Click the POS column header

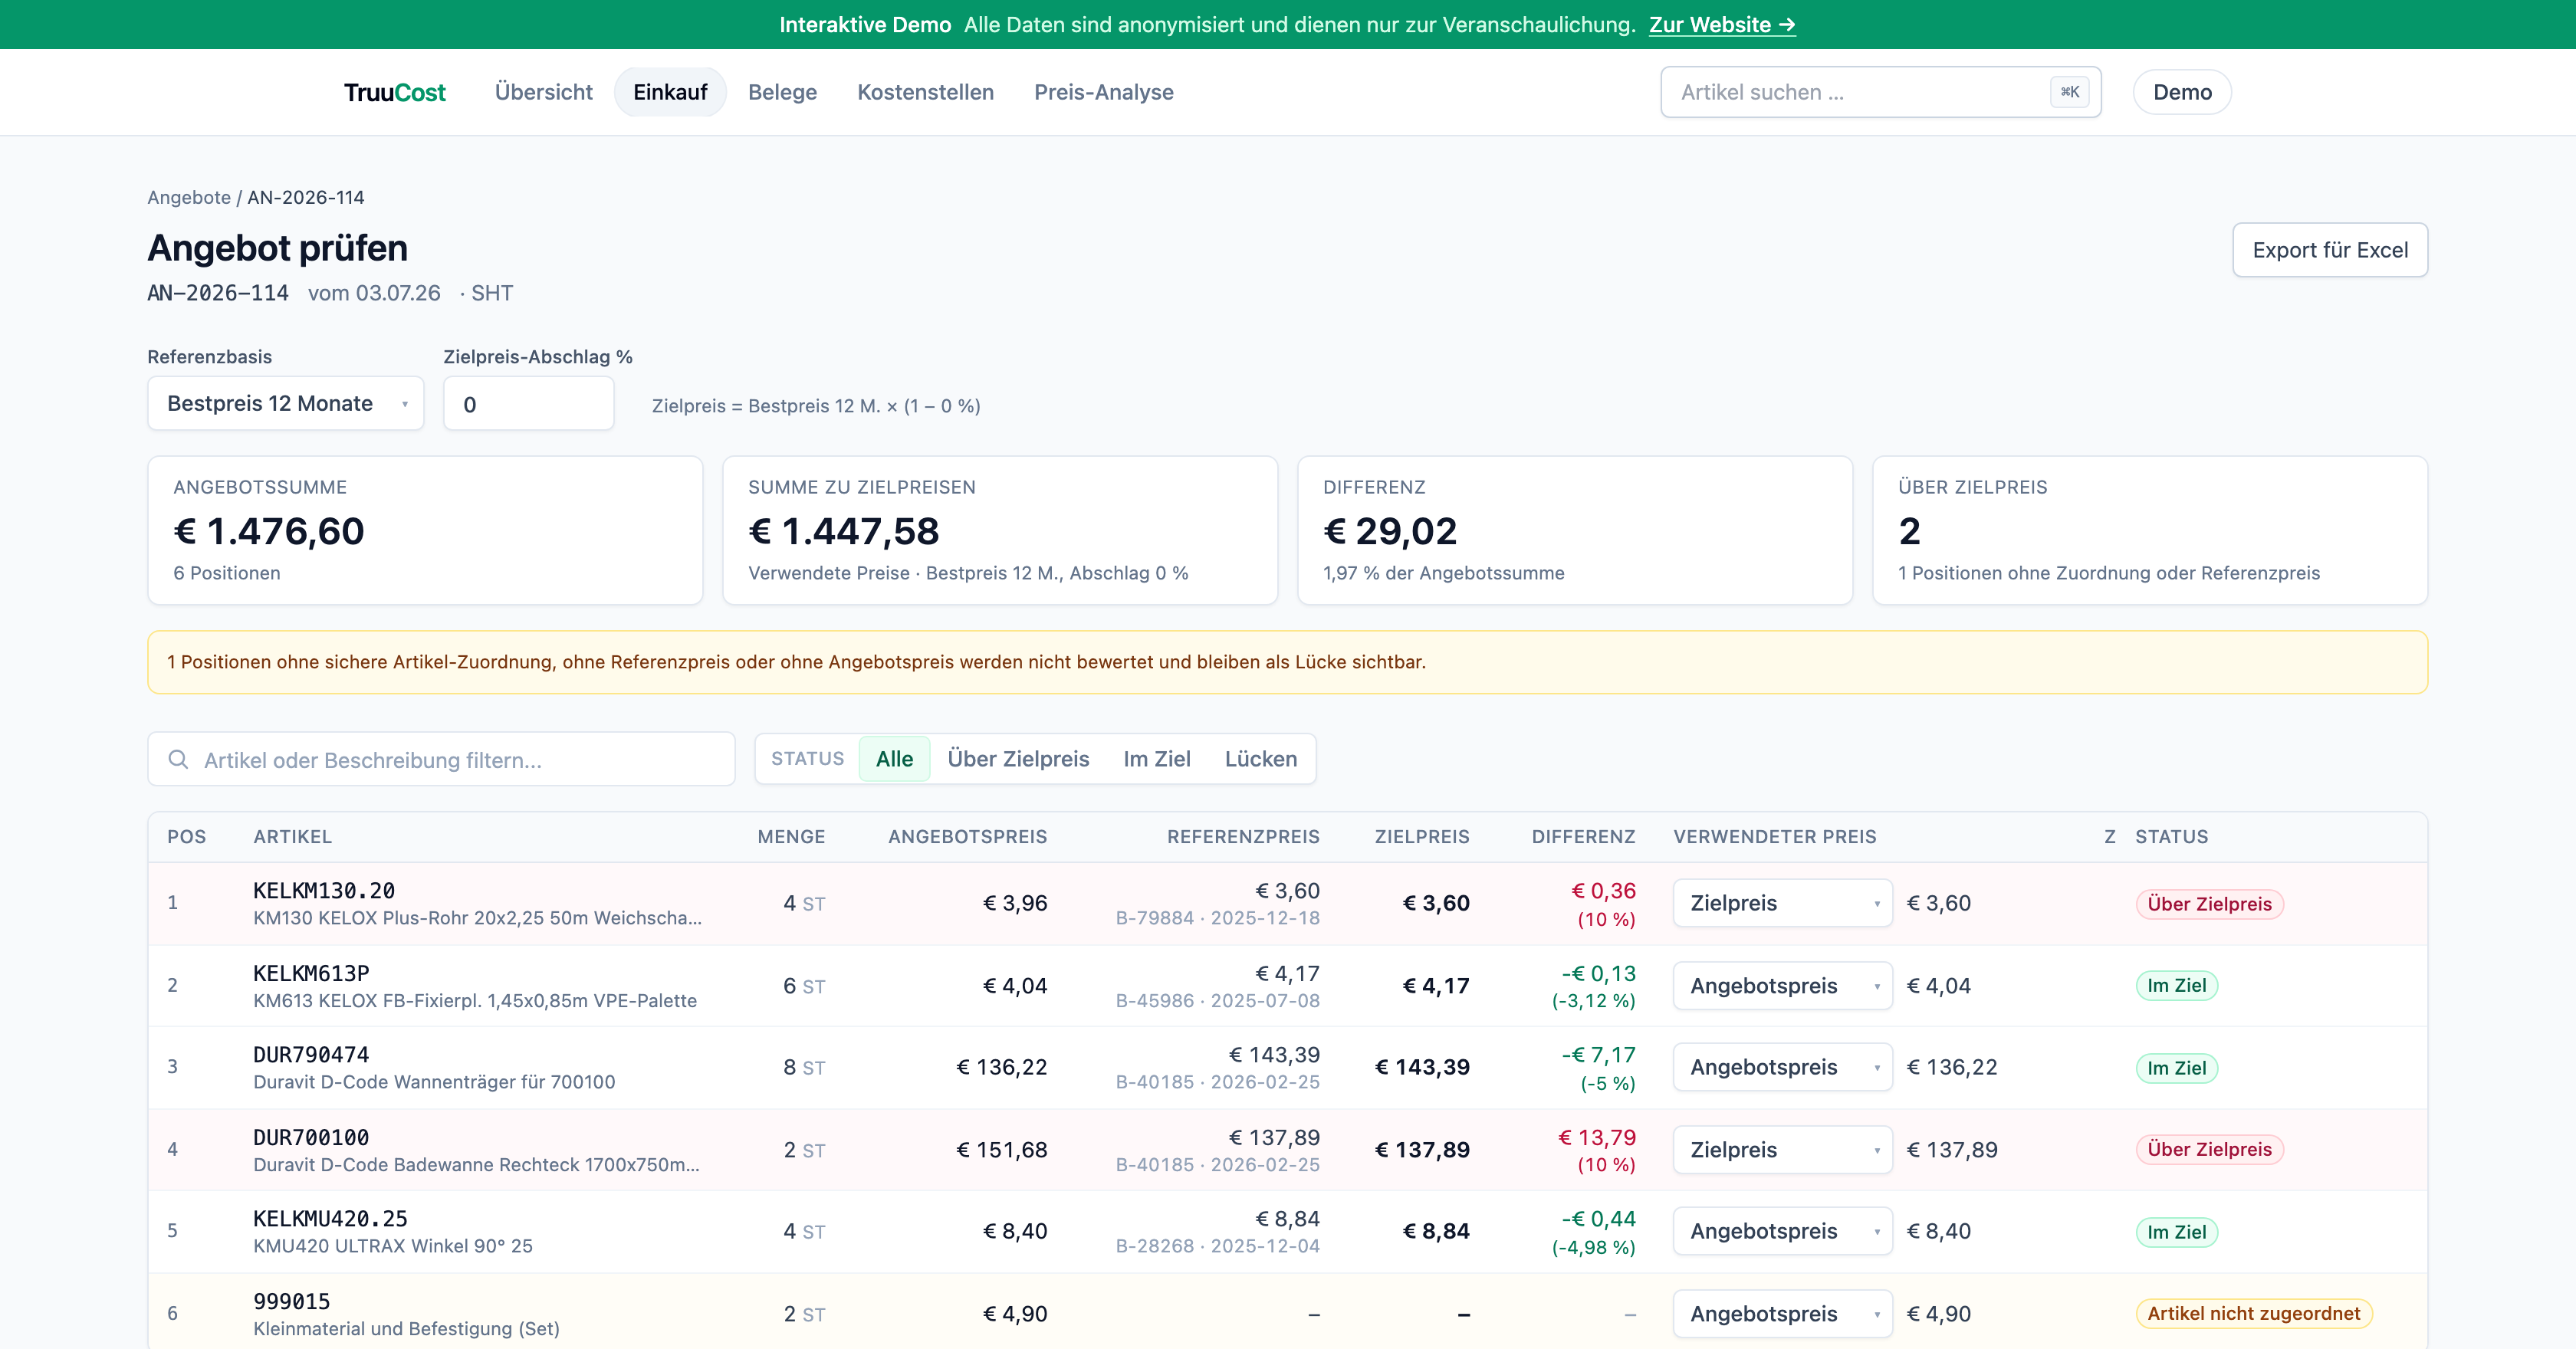tap(186, 837)
